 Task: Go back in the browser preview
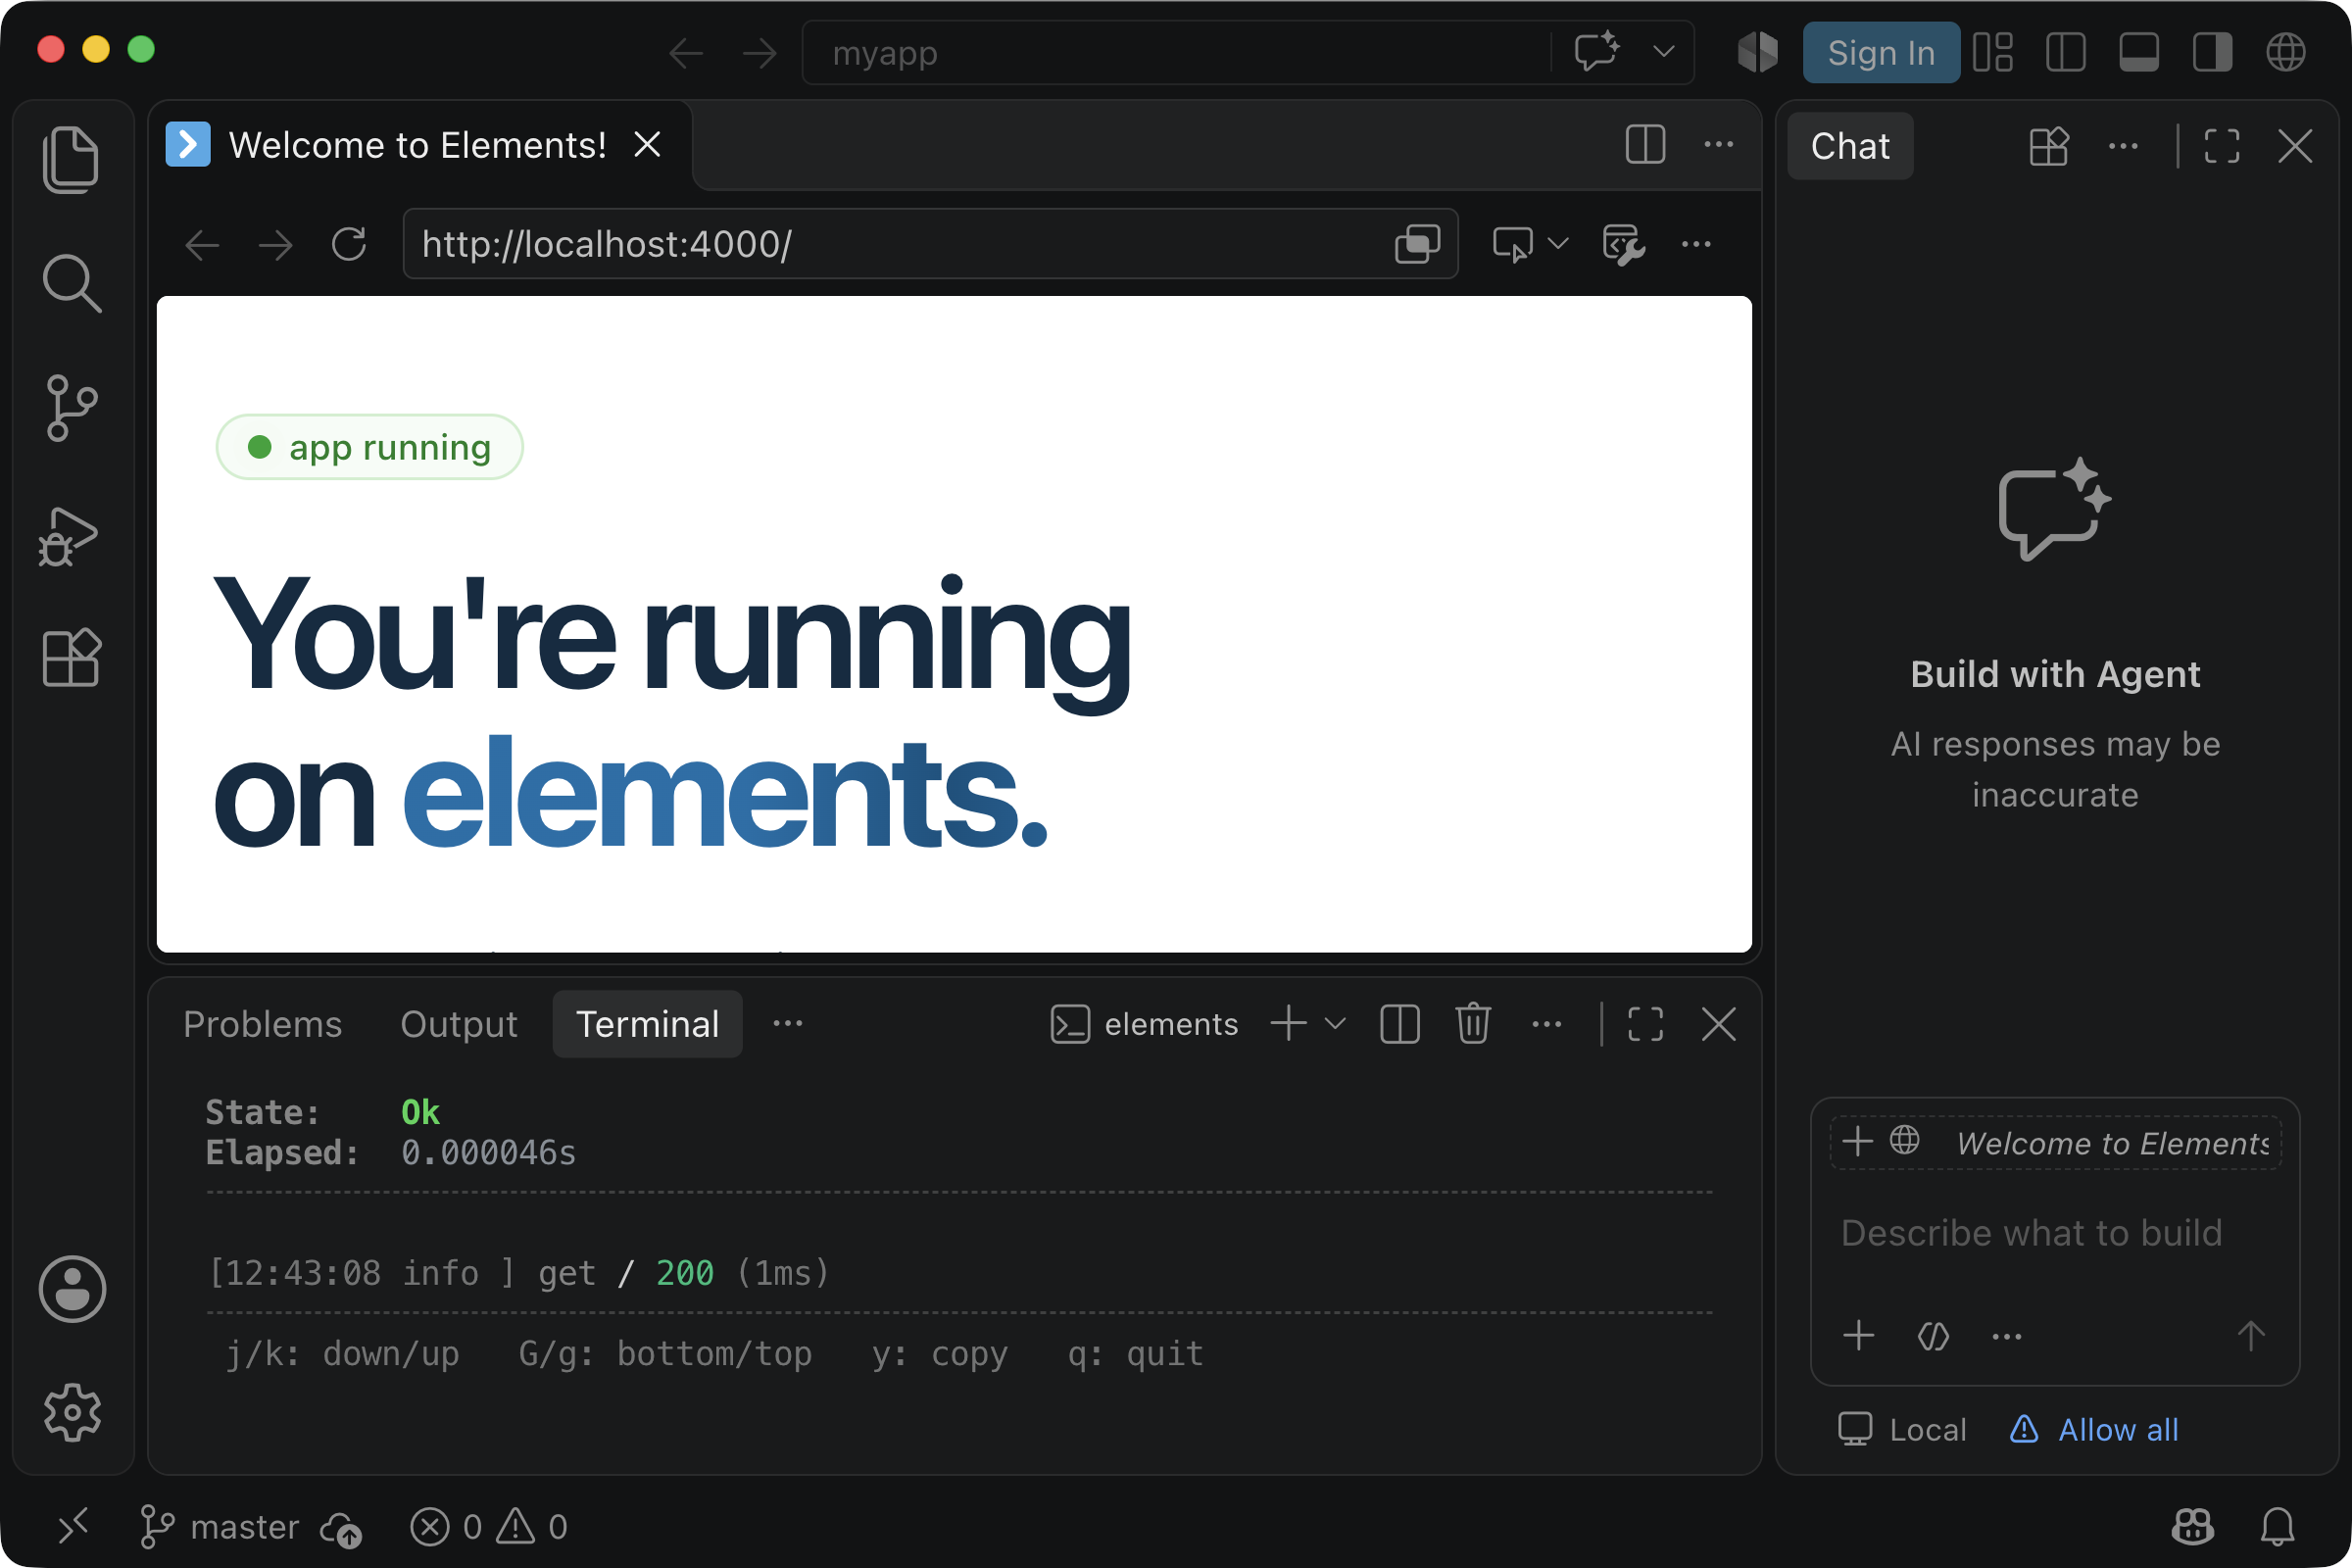tap(203, 244)
